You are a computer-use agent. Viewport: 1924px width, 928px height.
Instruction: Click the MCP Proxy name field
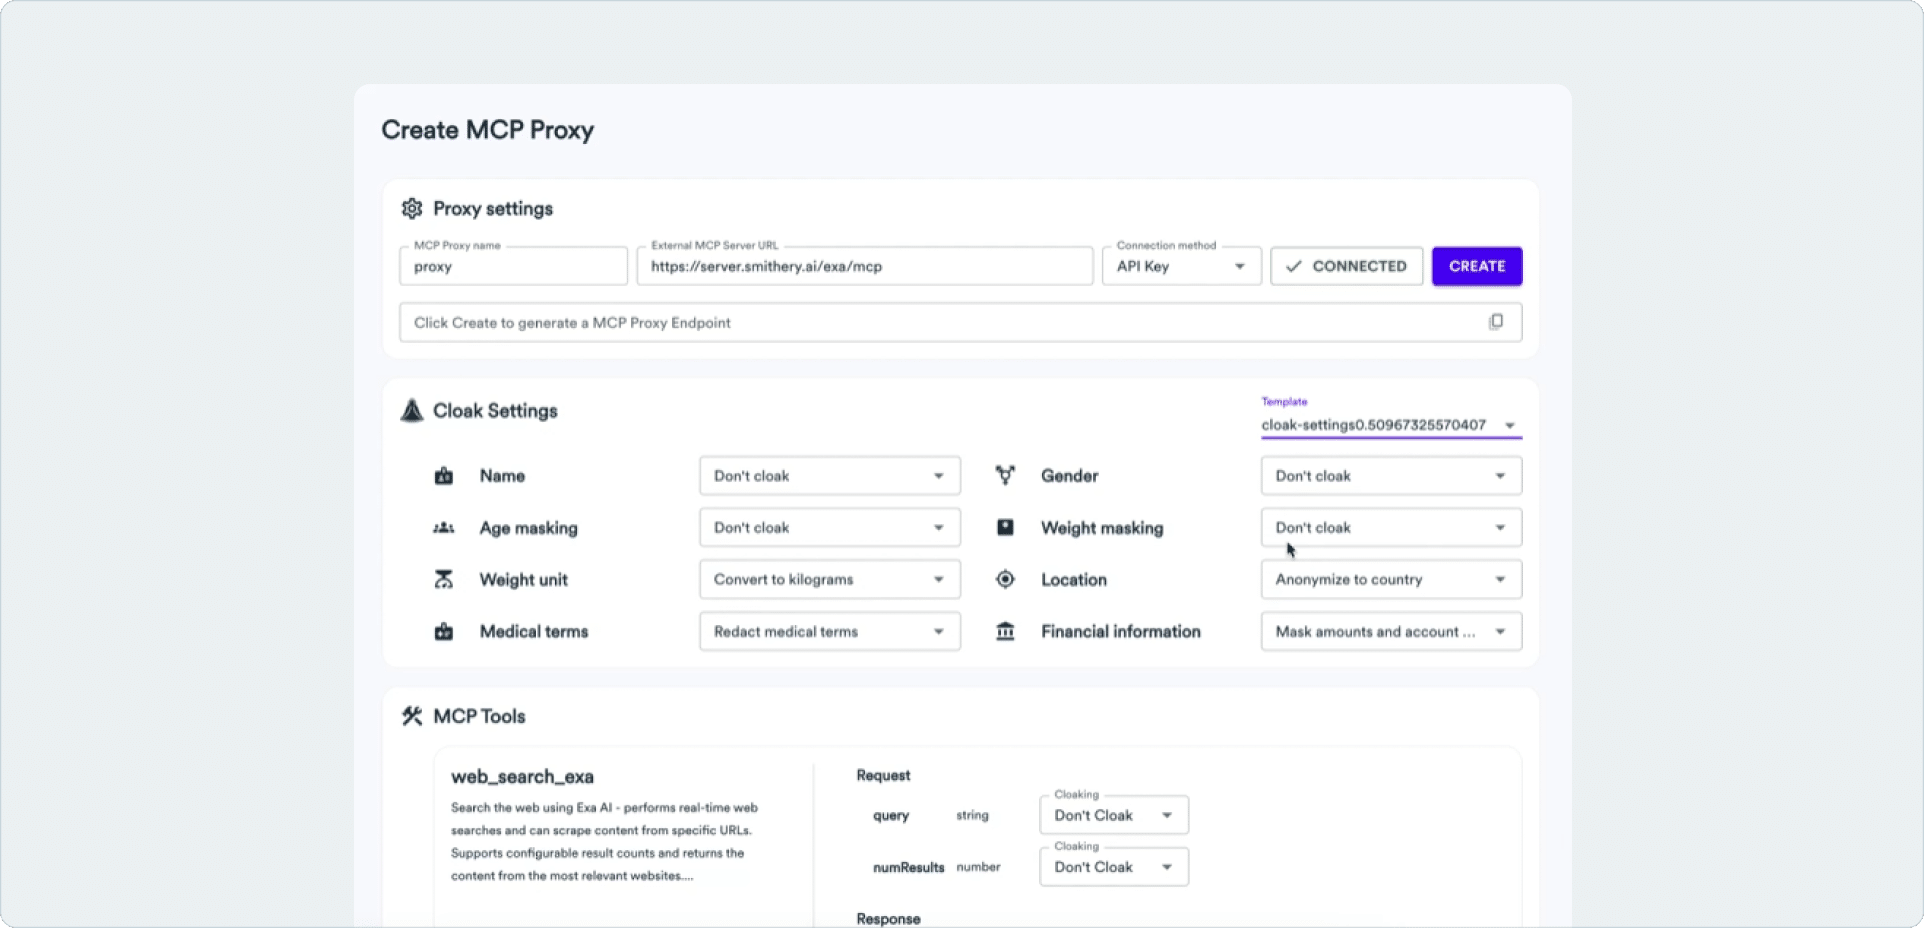pyautogui.click(x=514, y=266)
